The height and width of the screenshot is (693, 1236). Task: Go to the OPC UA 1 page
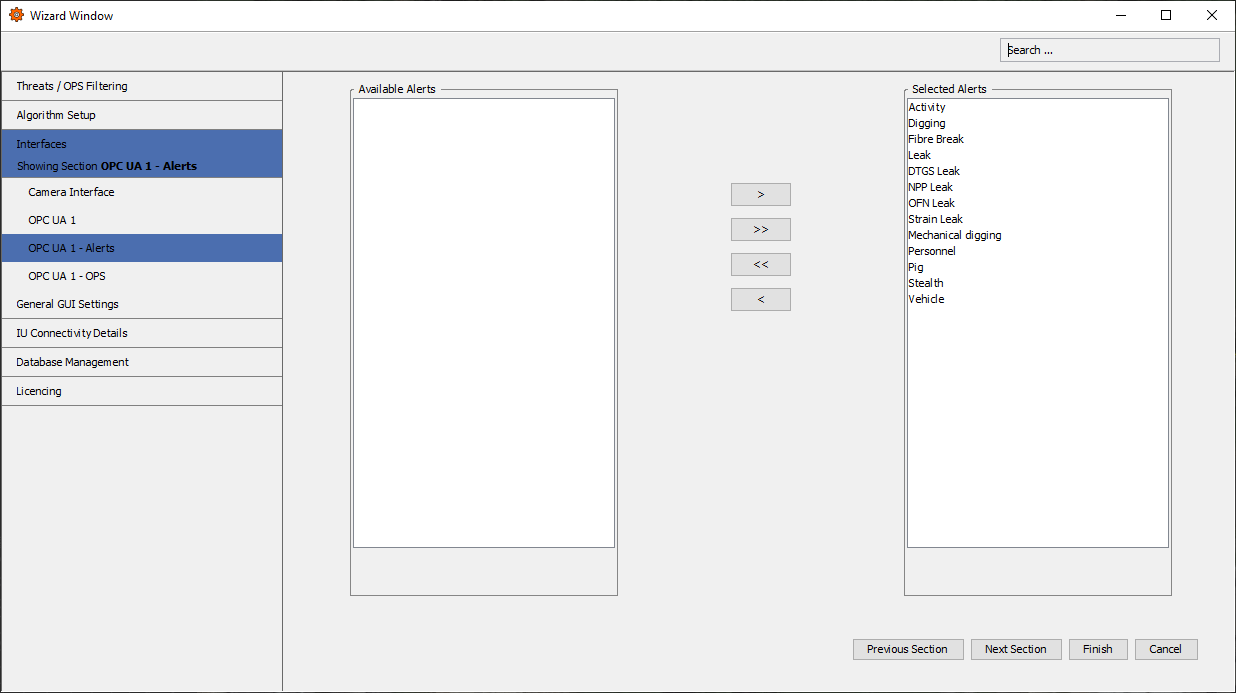(x=52, y=220)
